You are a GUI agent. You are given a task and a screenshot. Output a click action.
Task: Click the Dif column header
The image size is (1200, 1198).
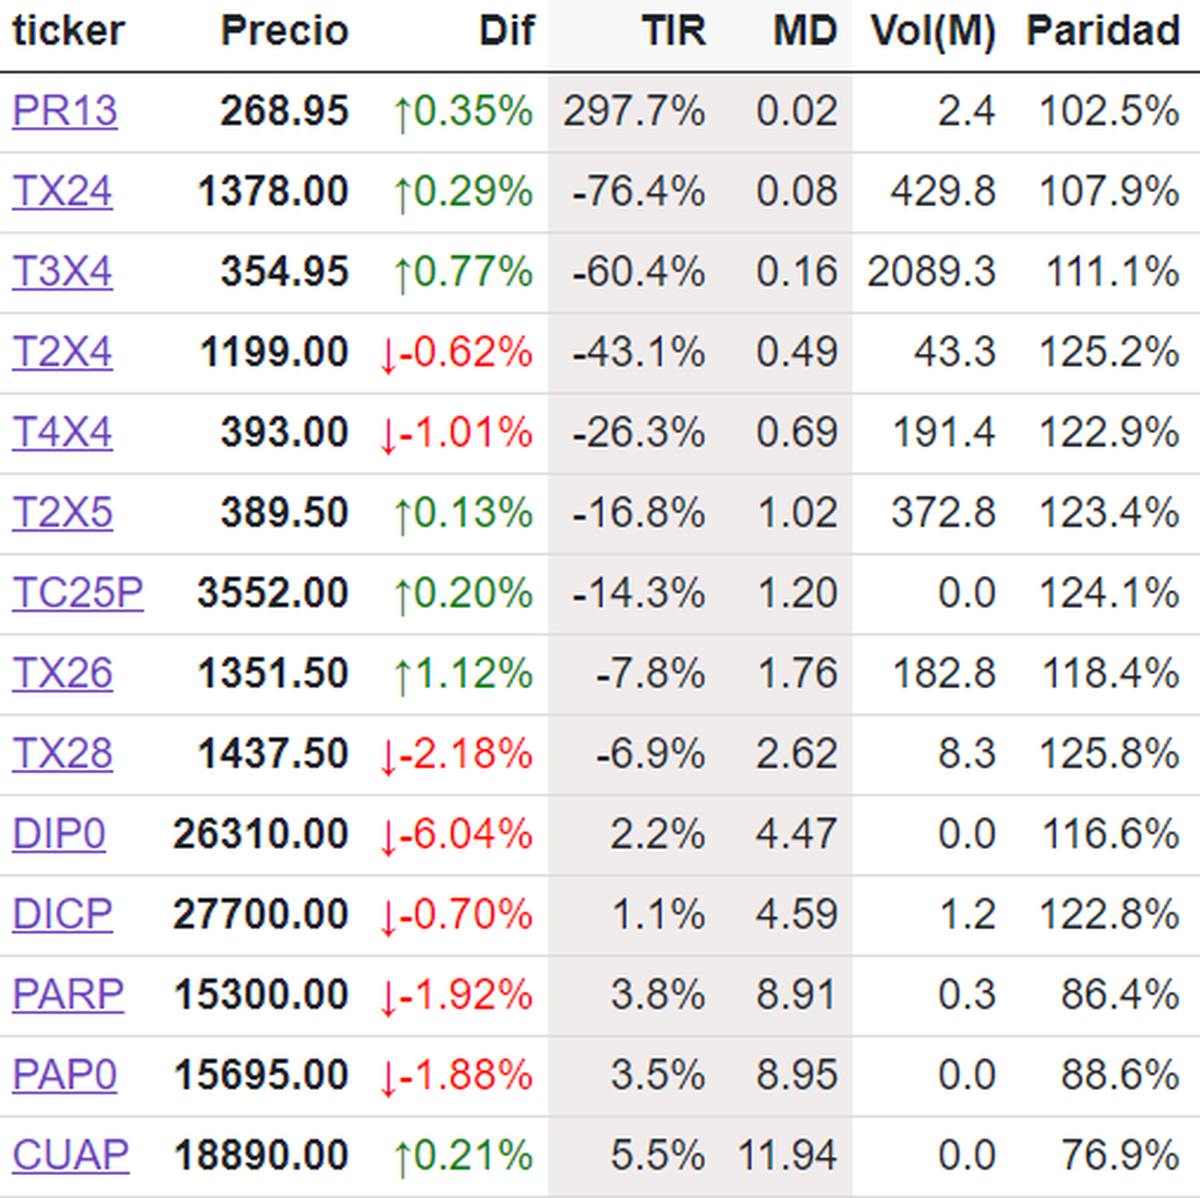tap(506, 31)
